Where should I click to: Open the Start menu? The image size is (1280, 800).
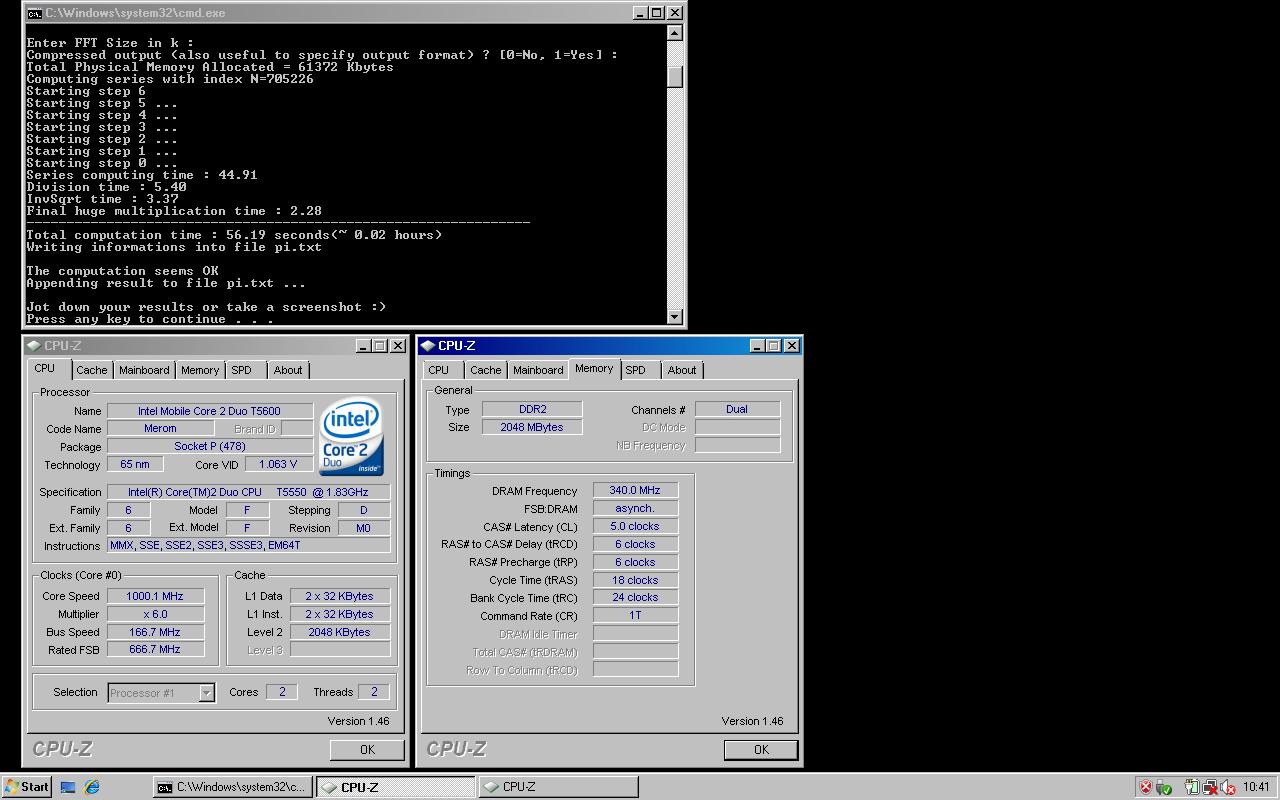[27, 787]
